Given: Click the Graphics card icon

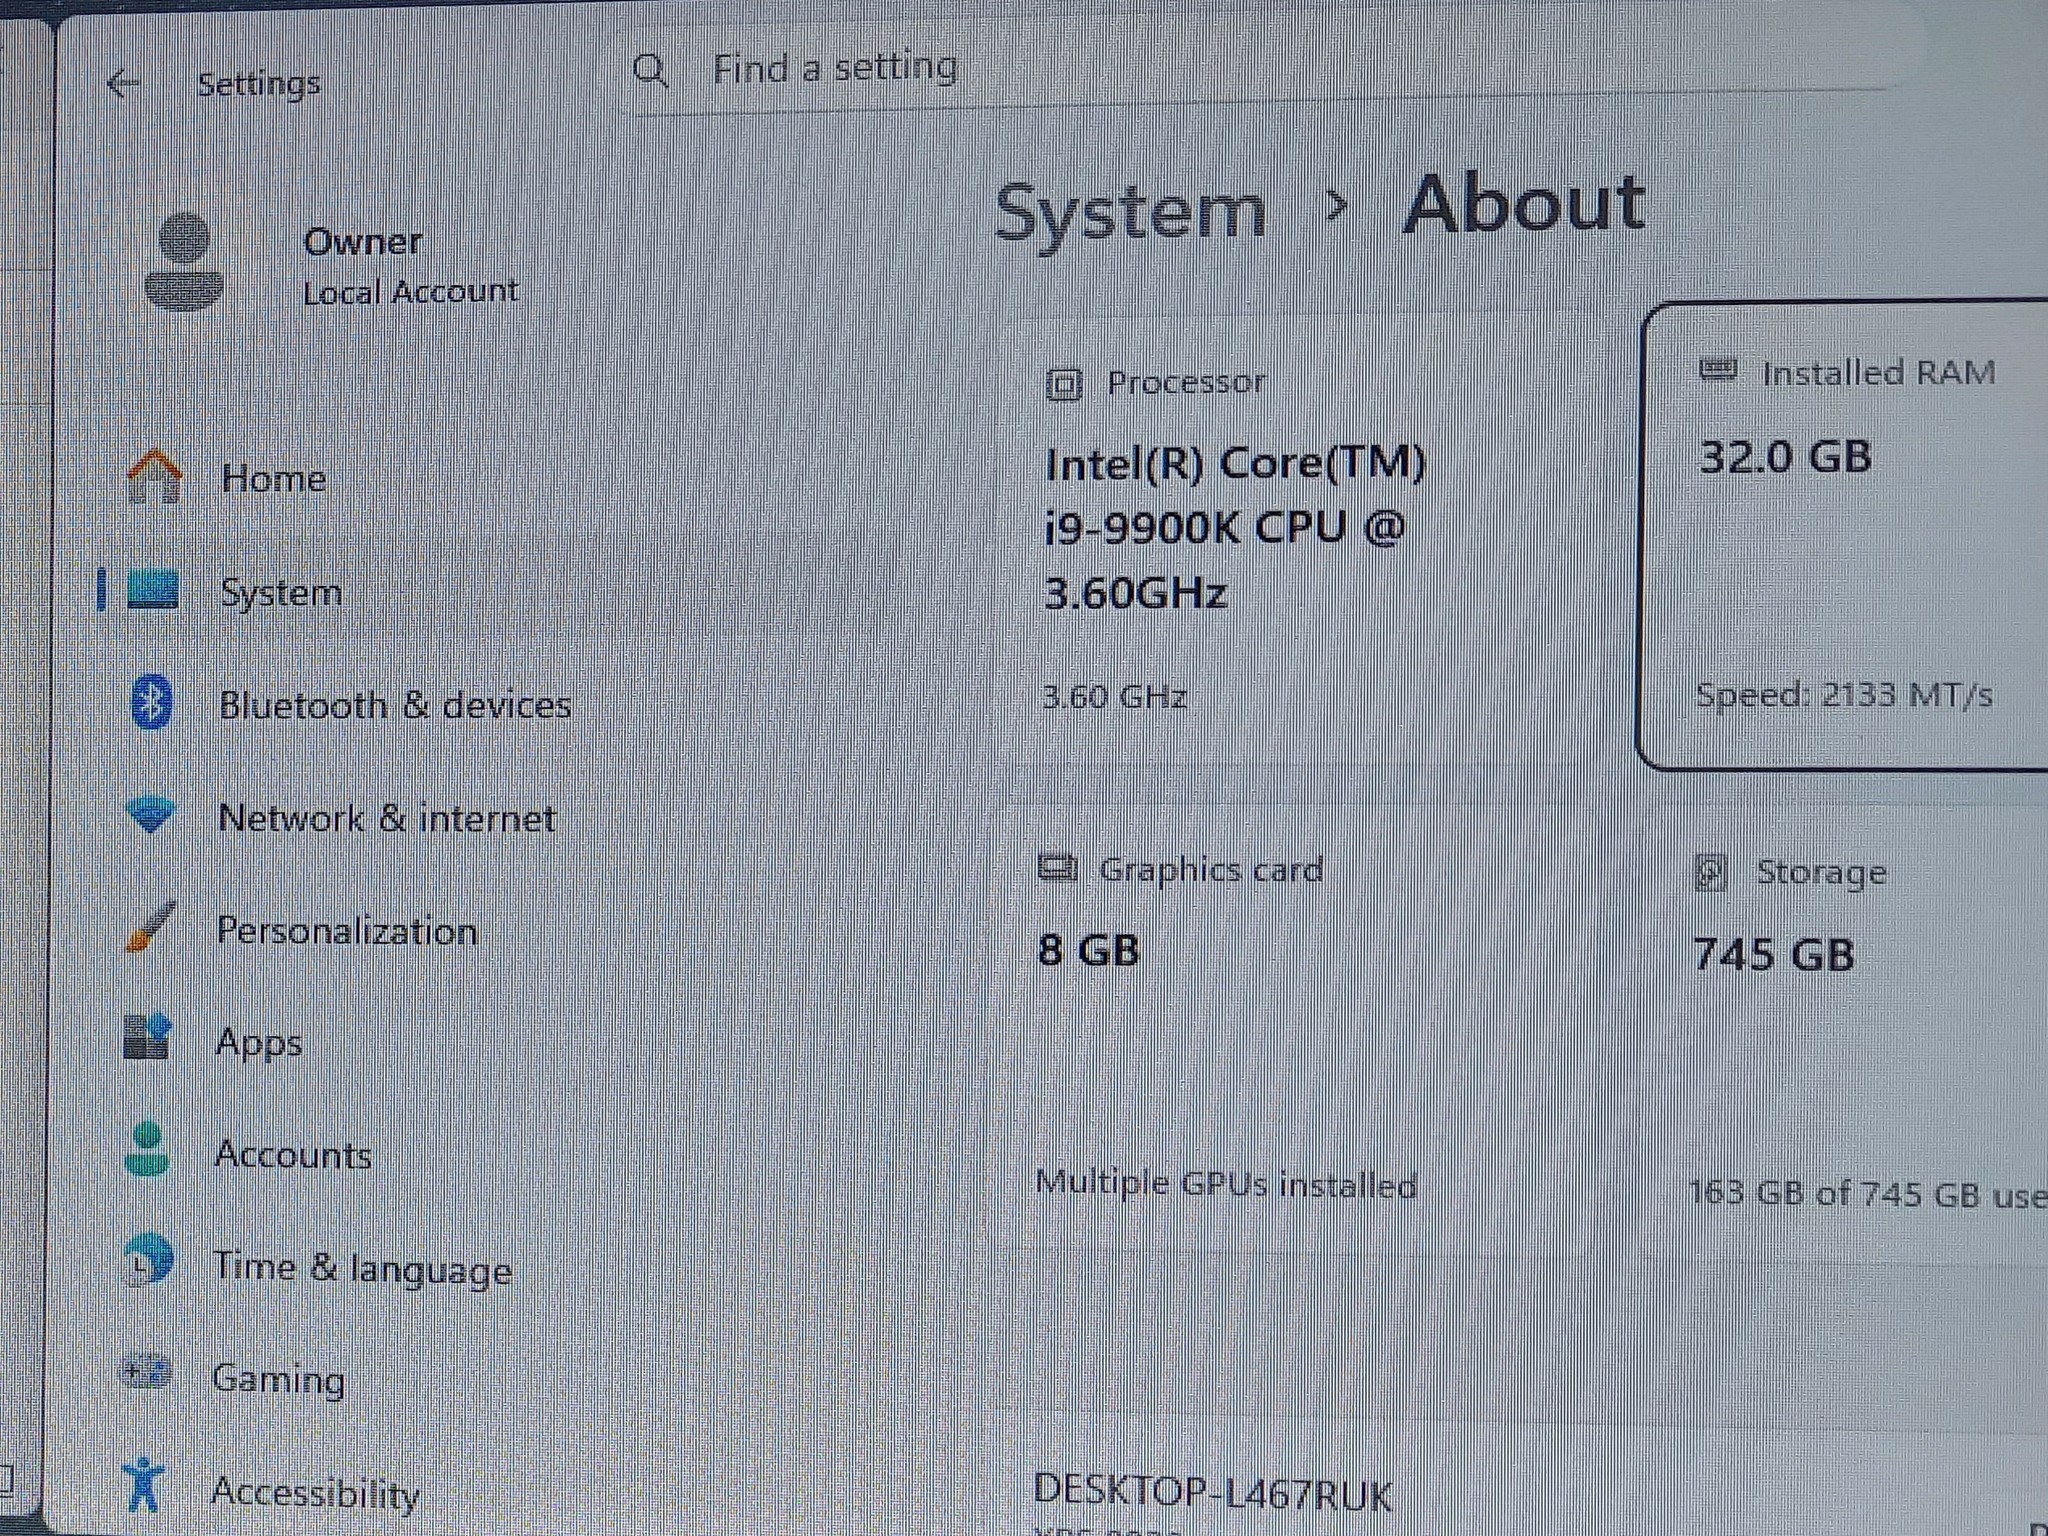Looking at the screenshot, I should (x=1058, y=868).
